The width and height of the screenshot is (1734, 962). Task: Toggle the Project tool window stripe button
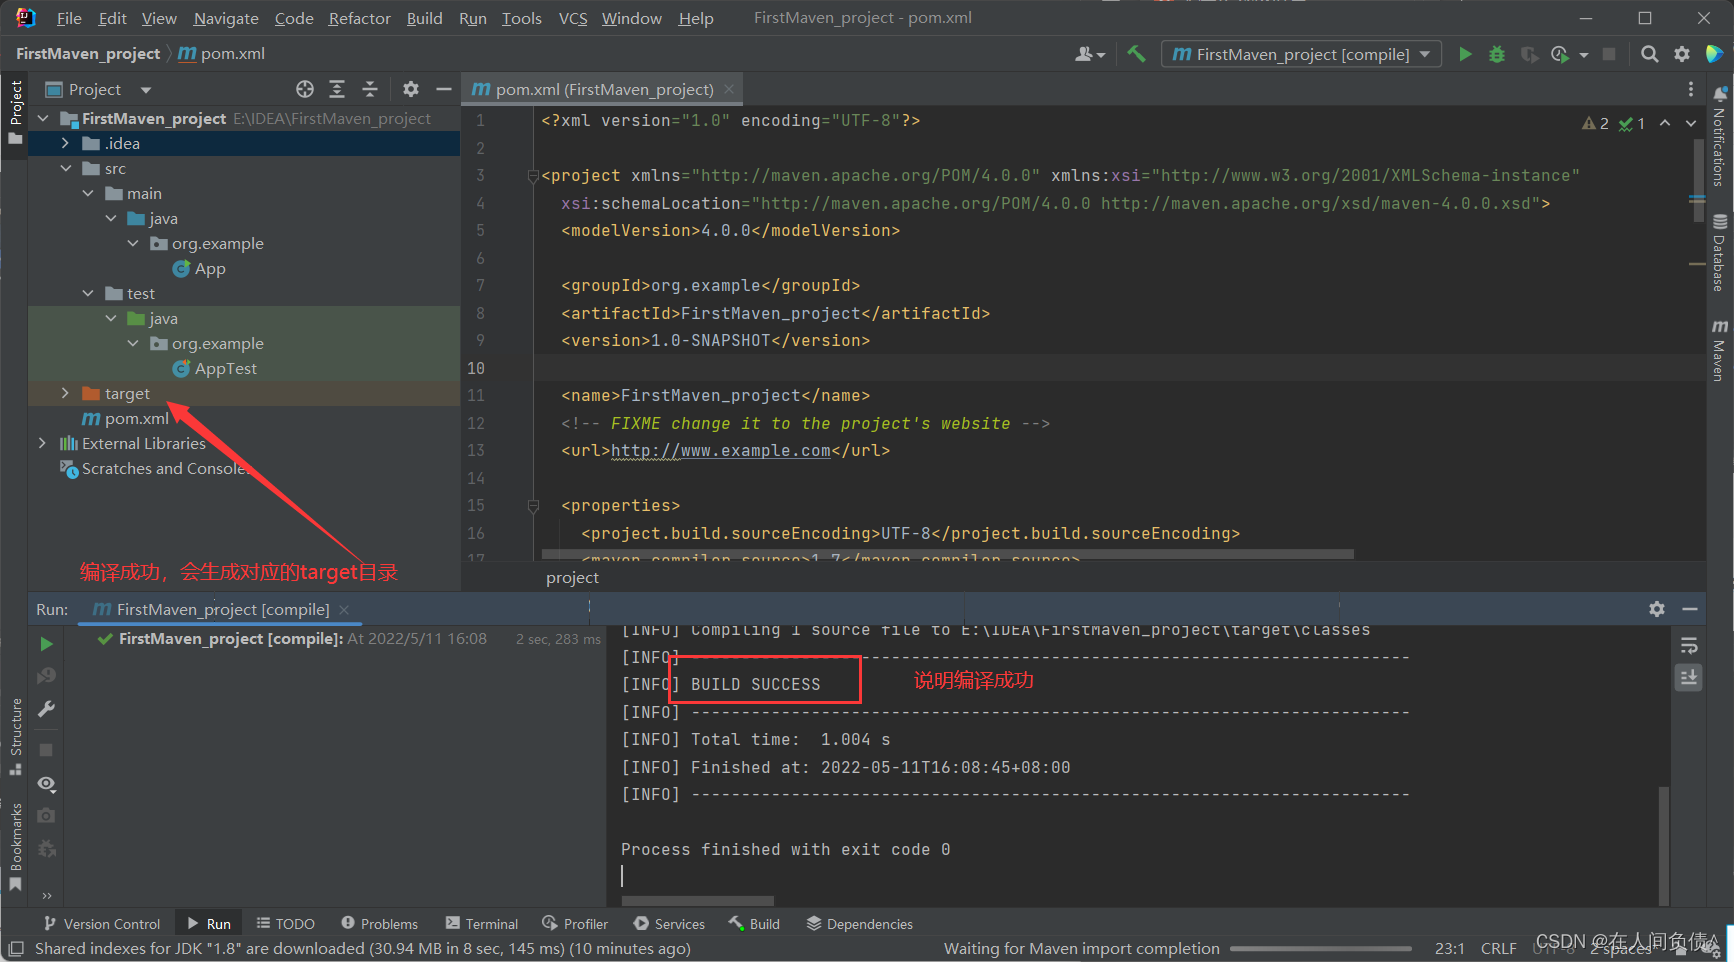pyautogui.click(x=15, y=112)
